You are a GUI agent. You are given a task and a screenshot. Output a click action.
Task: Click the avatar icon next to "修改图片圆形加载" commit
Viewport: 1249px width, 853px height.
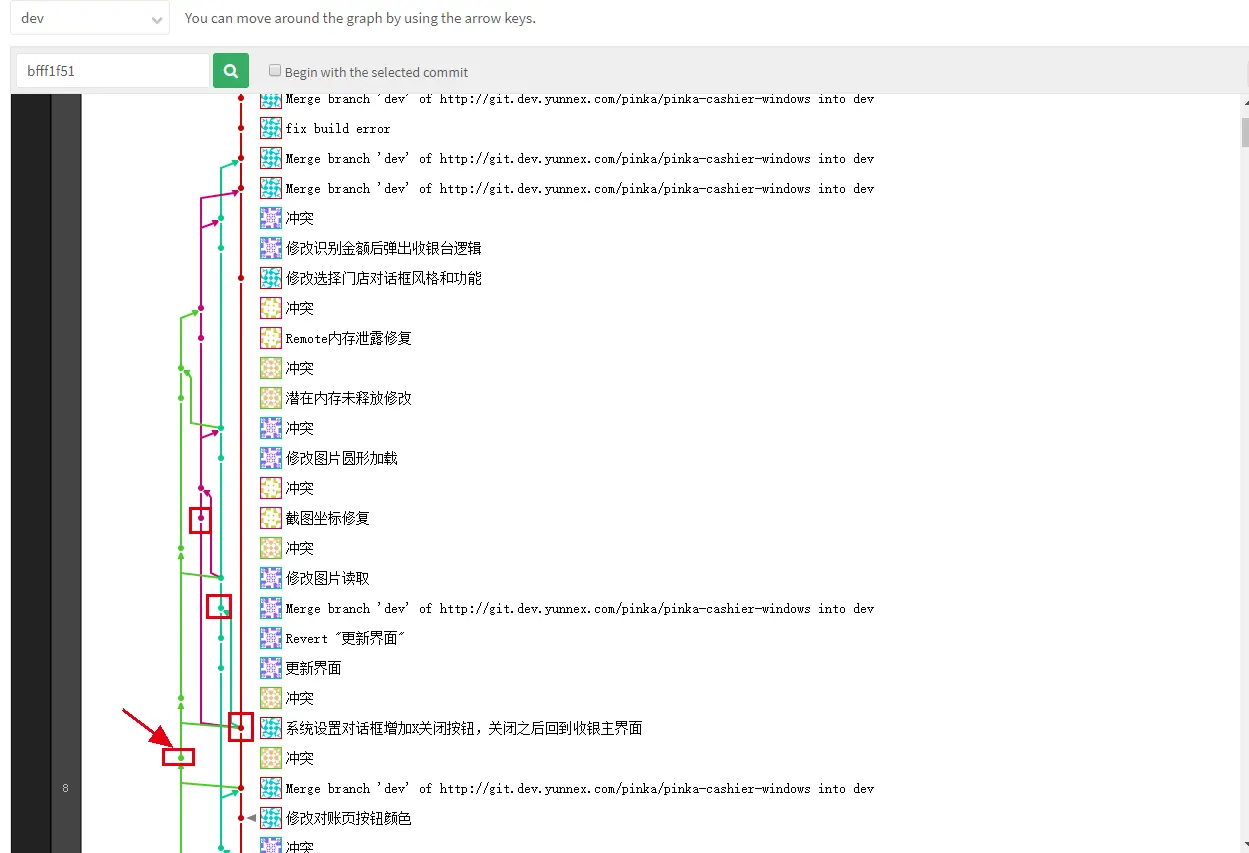[270, 458]
